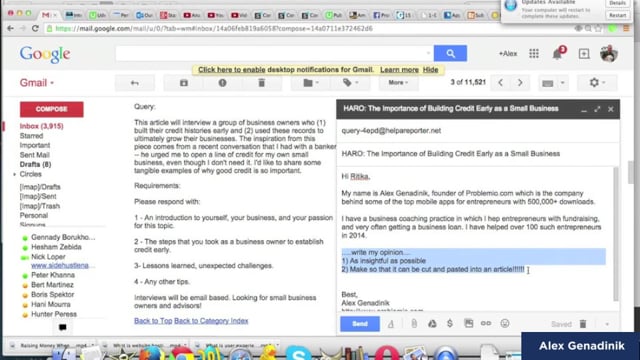
Task: Hide the desktop notifications bar
Action: click(430, 70)
